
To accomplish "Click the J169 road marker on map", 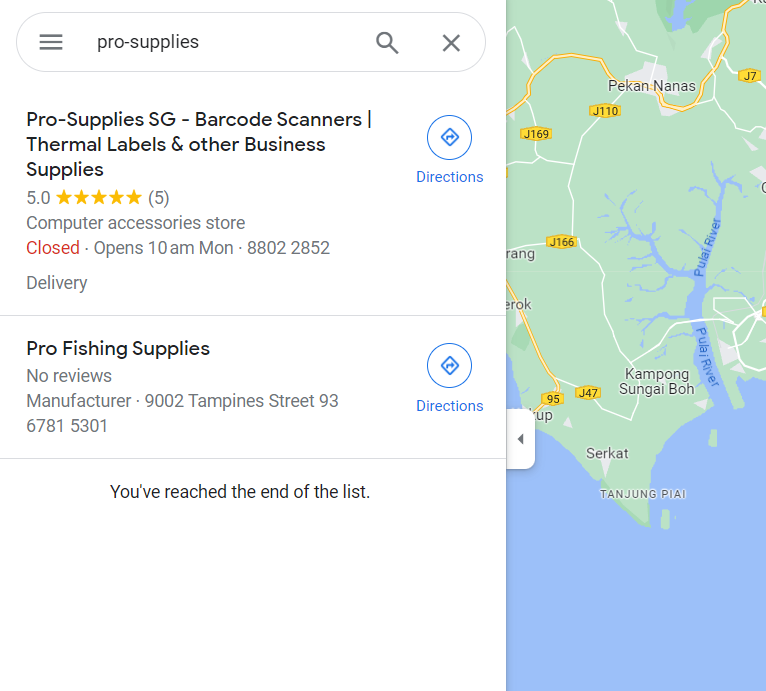I will (x=536, y=134).
